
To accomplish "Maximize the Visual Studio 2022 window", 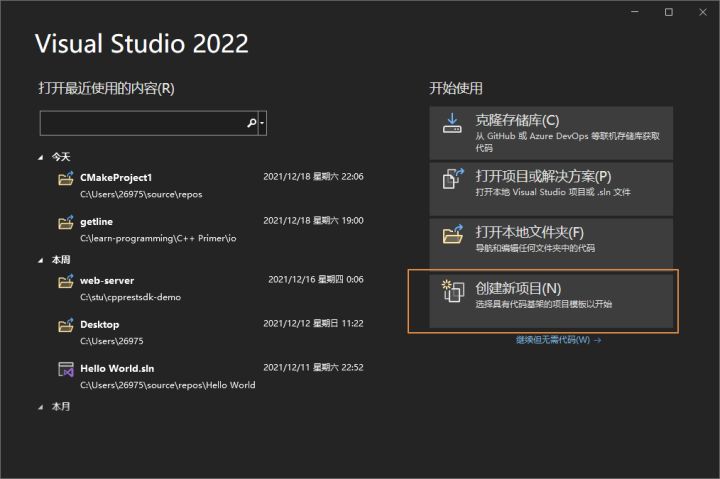I will pyautogui.click(x=669, y=12).
